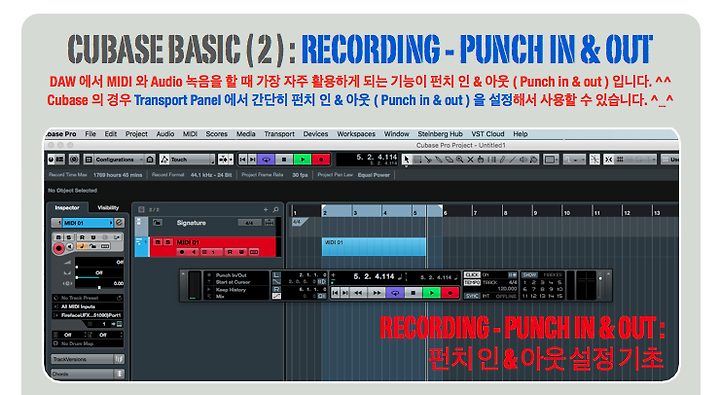720x395 pixels.
Task: Select the Range Selection tool in toolbar
Action: (x=417, y=159)
